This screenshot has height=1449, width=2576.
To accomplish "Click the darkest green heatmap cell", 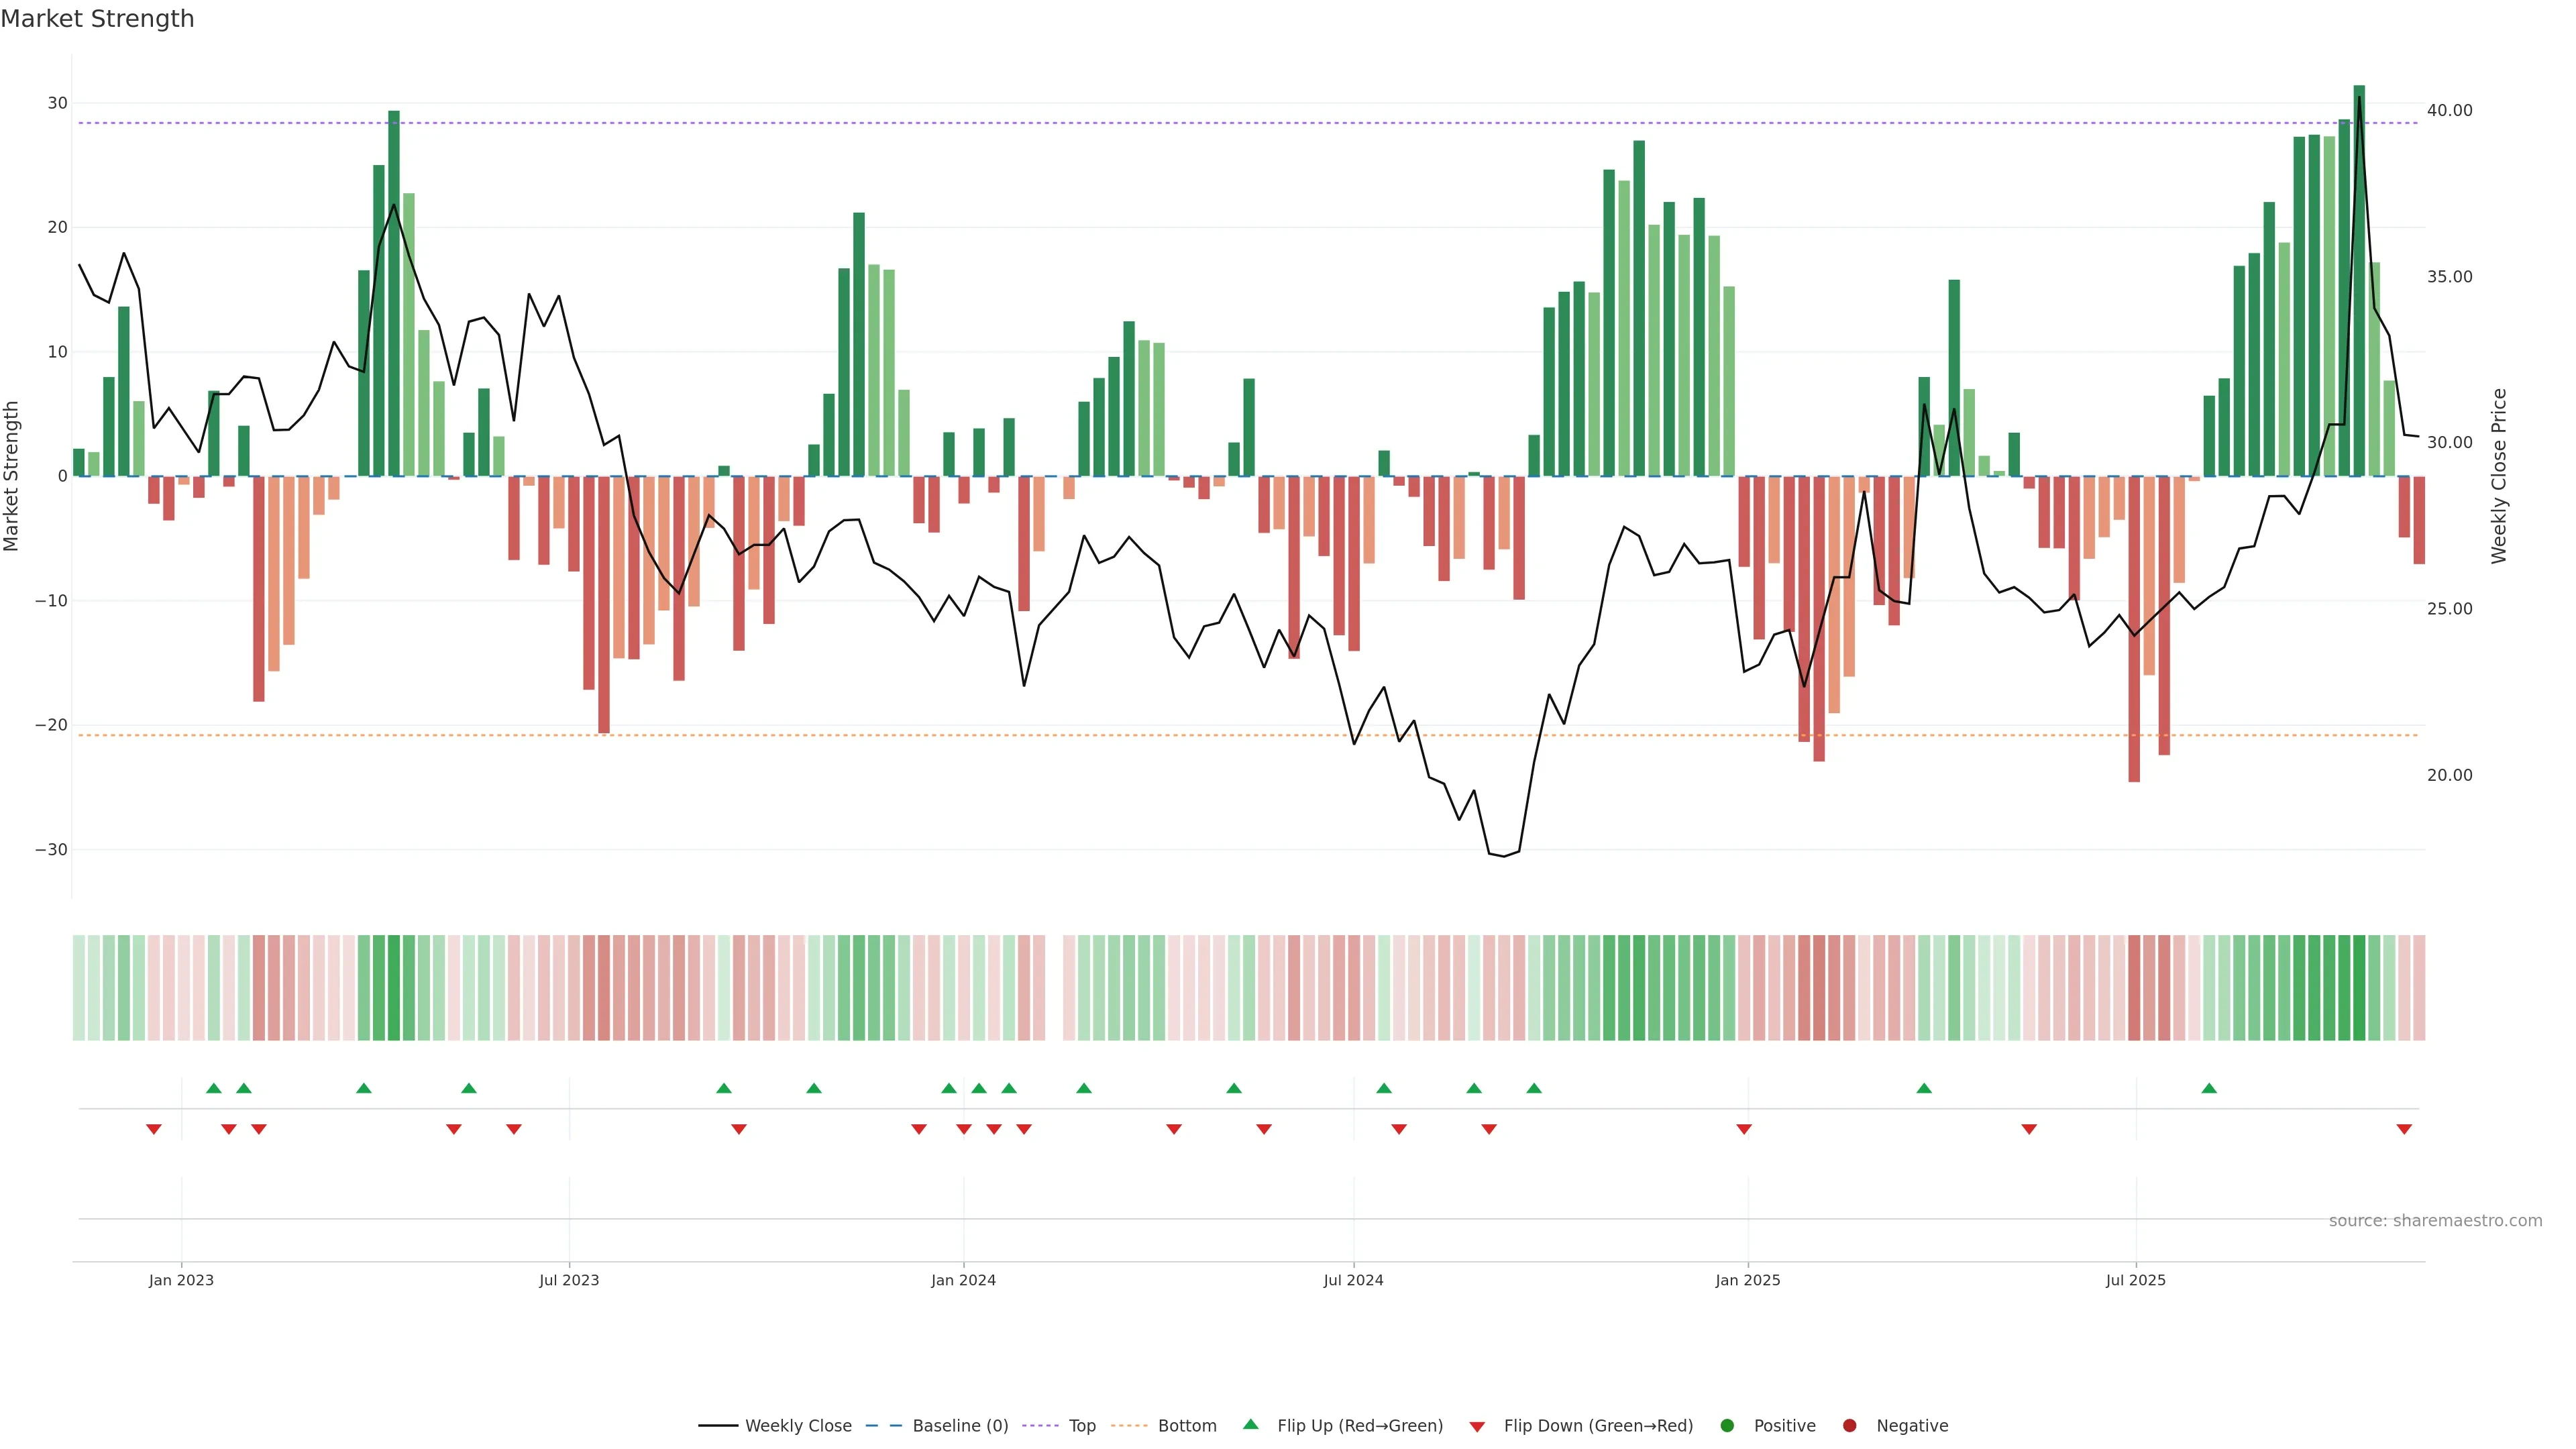I will [x=2359, y=988].
